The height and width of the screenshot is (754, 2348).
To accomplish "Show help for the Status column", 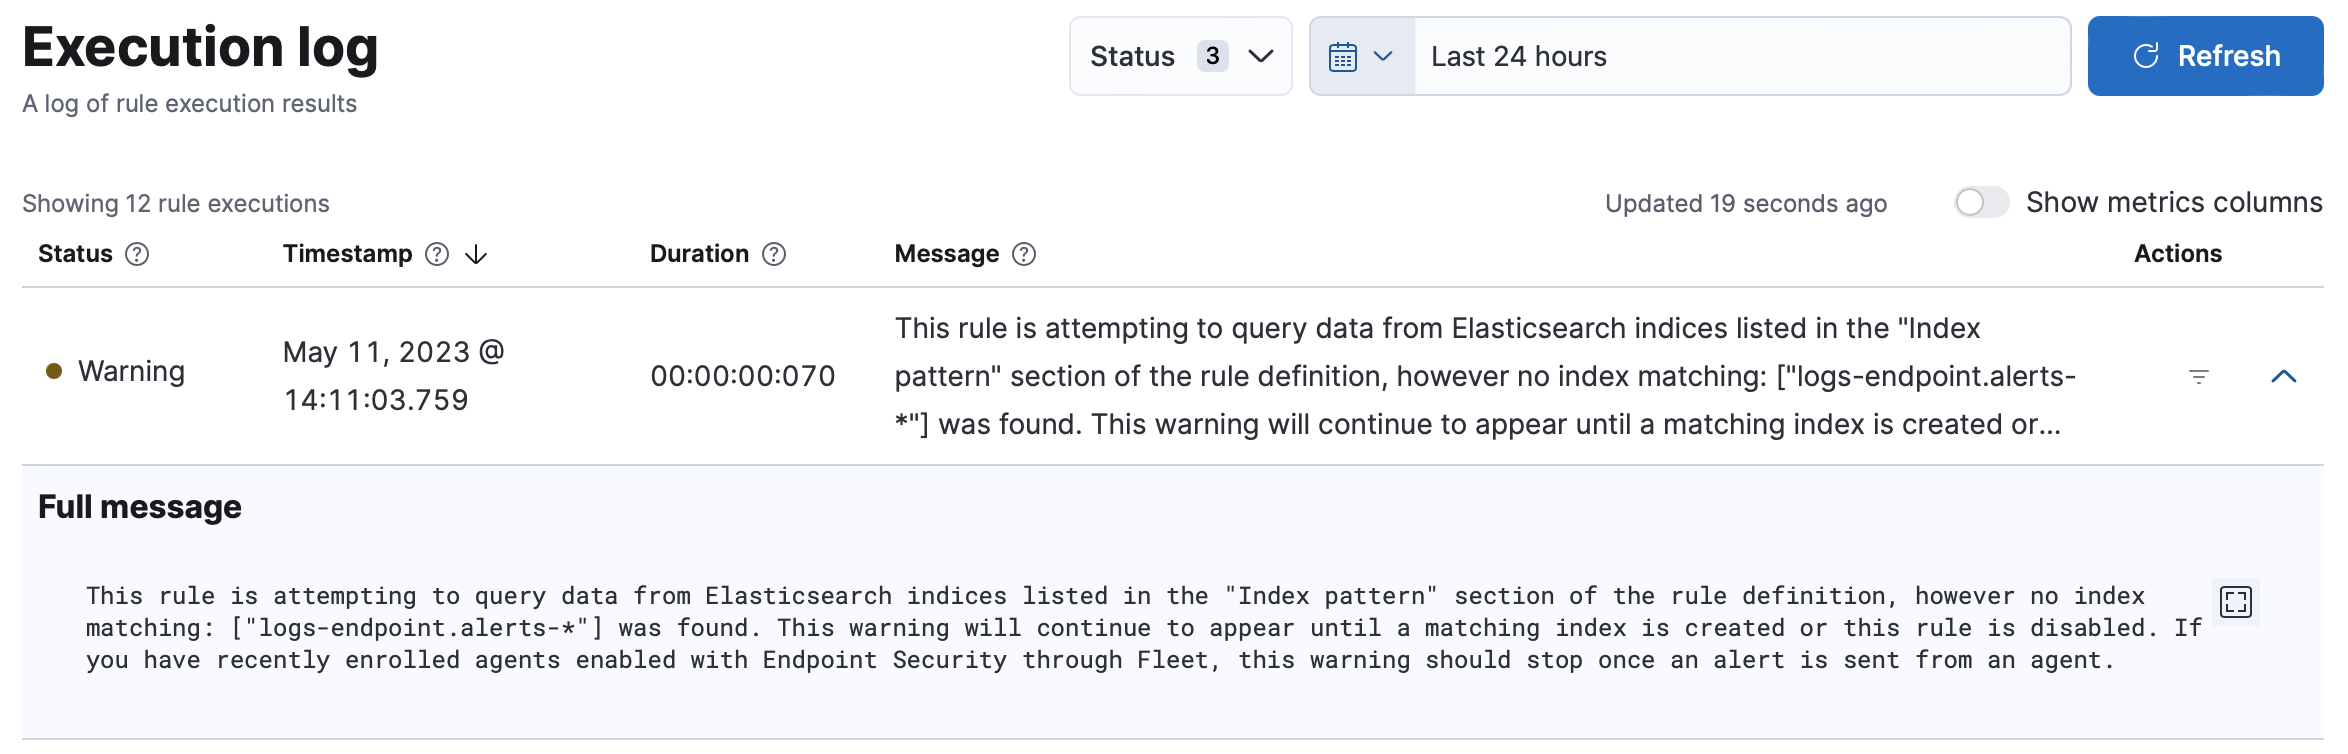I will coord(137,253).
